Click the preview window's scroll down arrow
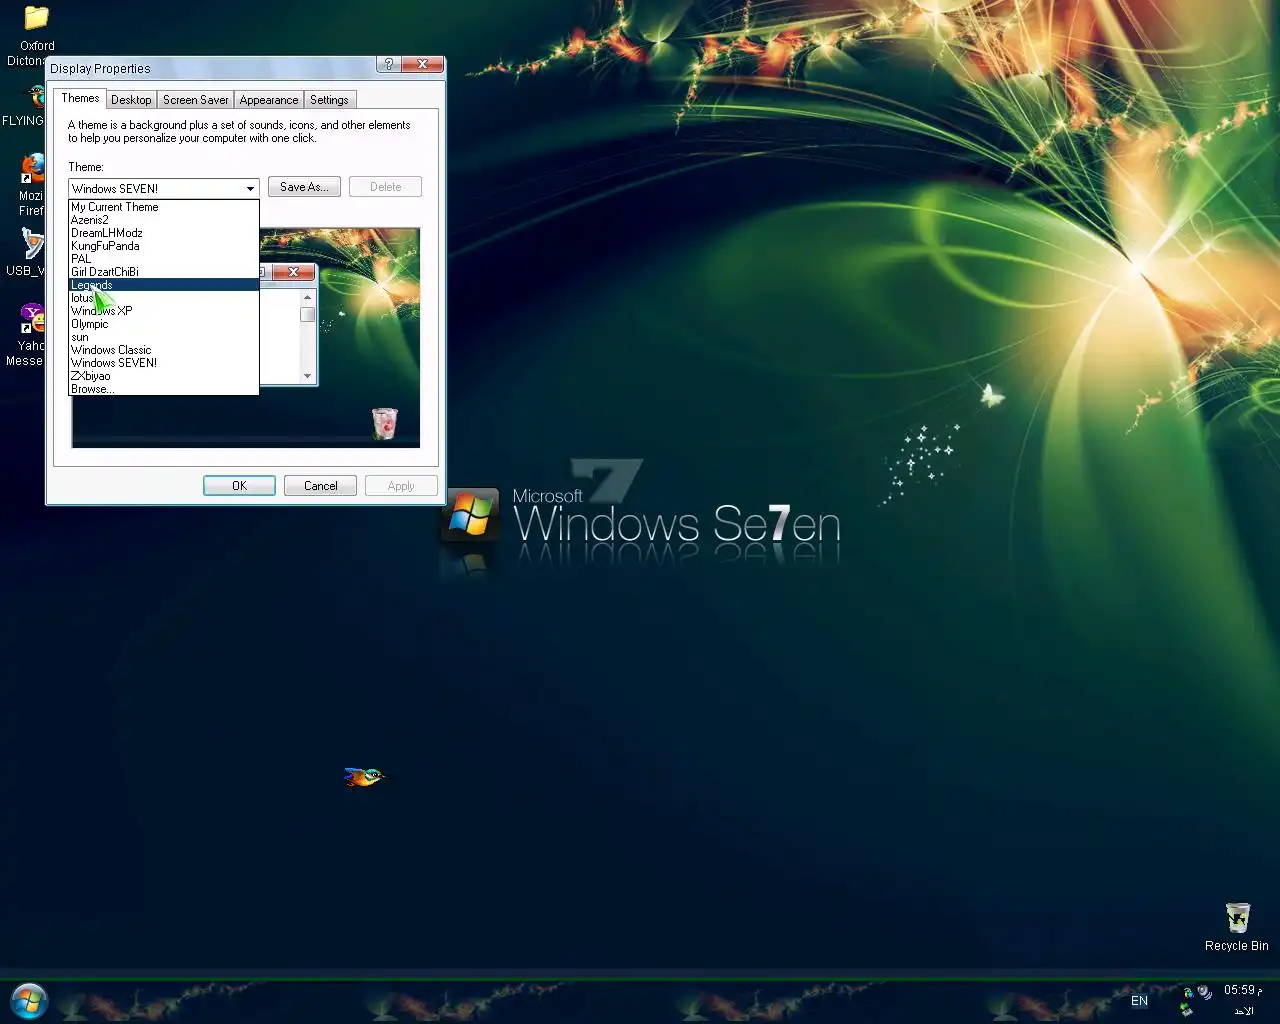The width and height of the screenshot is (1280, 1024). [x=308, y=376]
